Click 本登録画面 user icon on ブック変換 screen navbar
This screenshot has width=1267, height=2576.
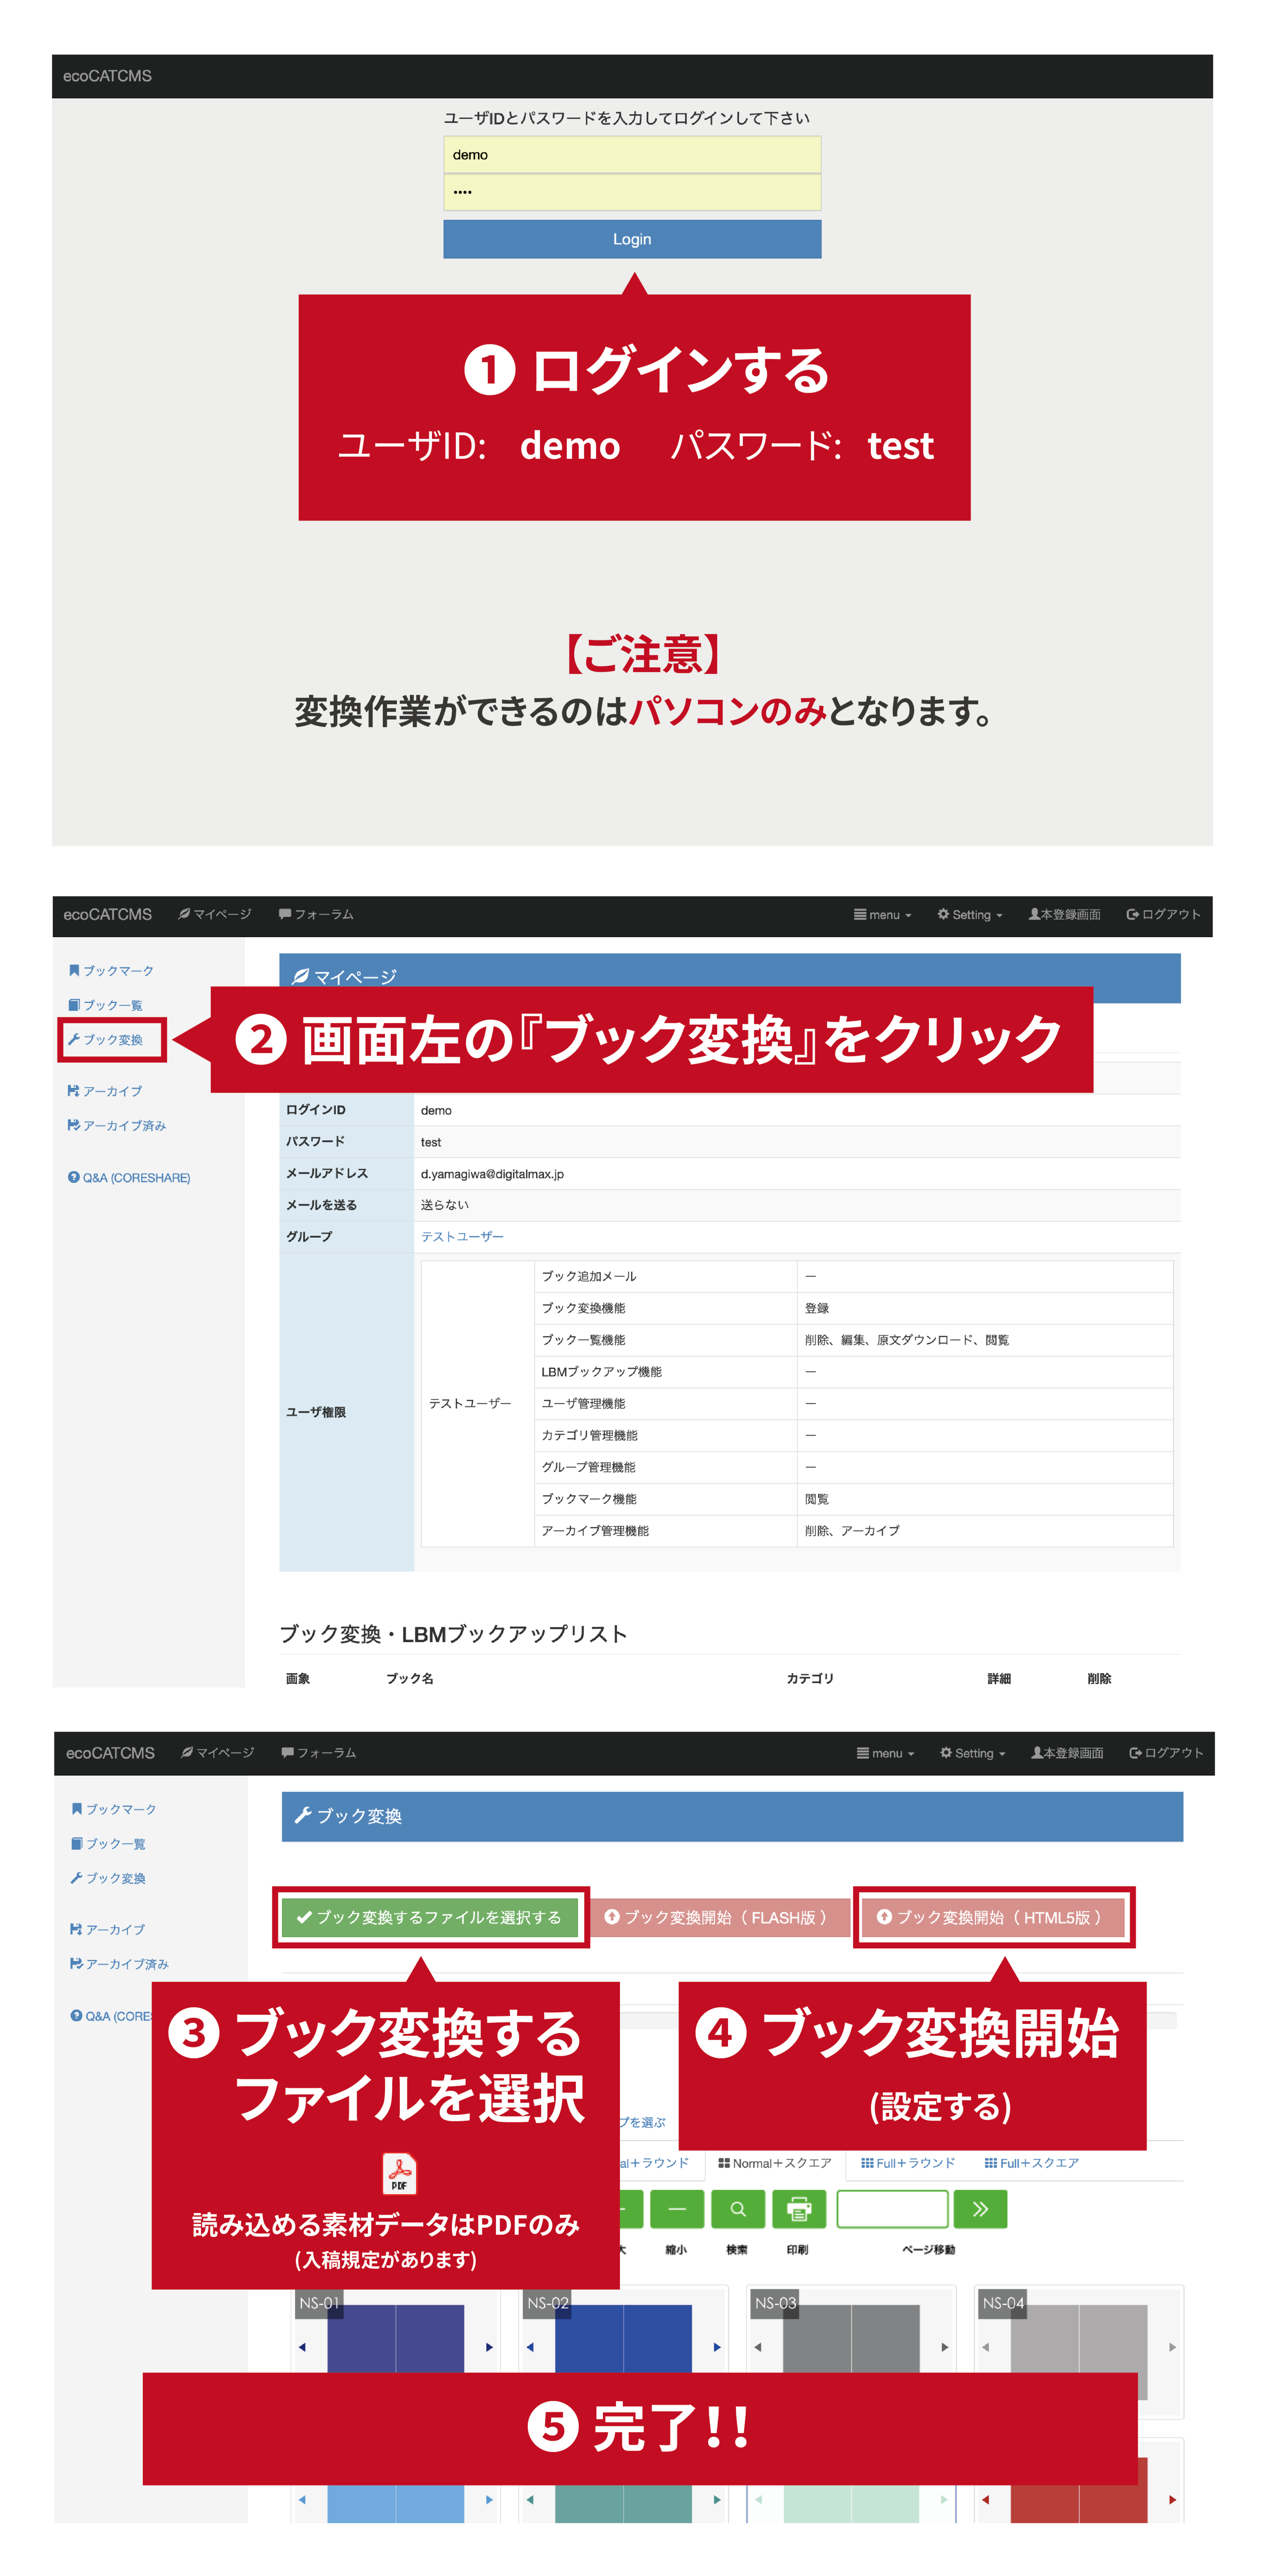tap(1068, 1753)
